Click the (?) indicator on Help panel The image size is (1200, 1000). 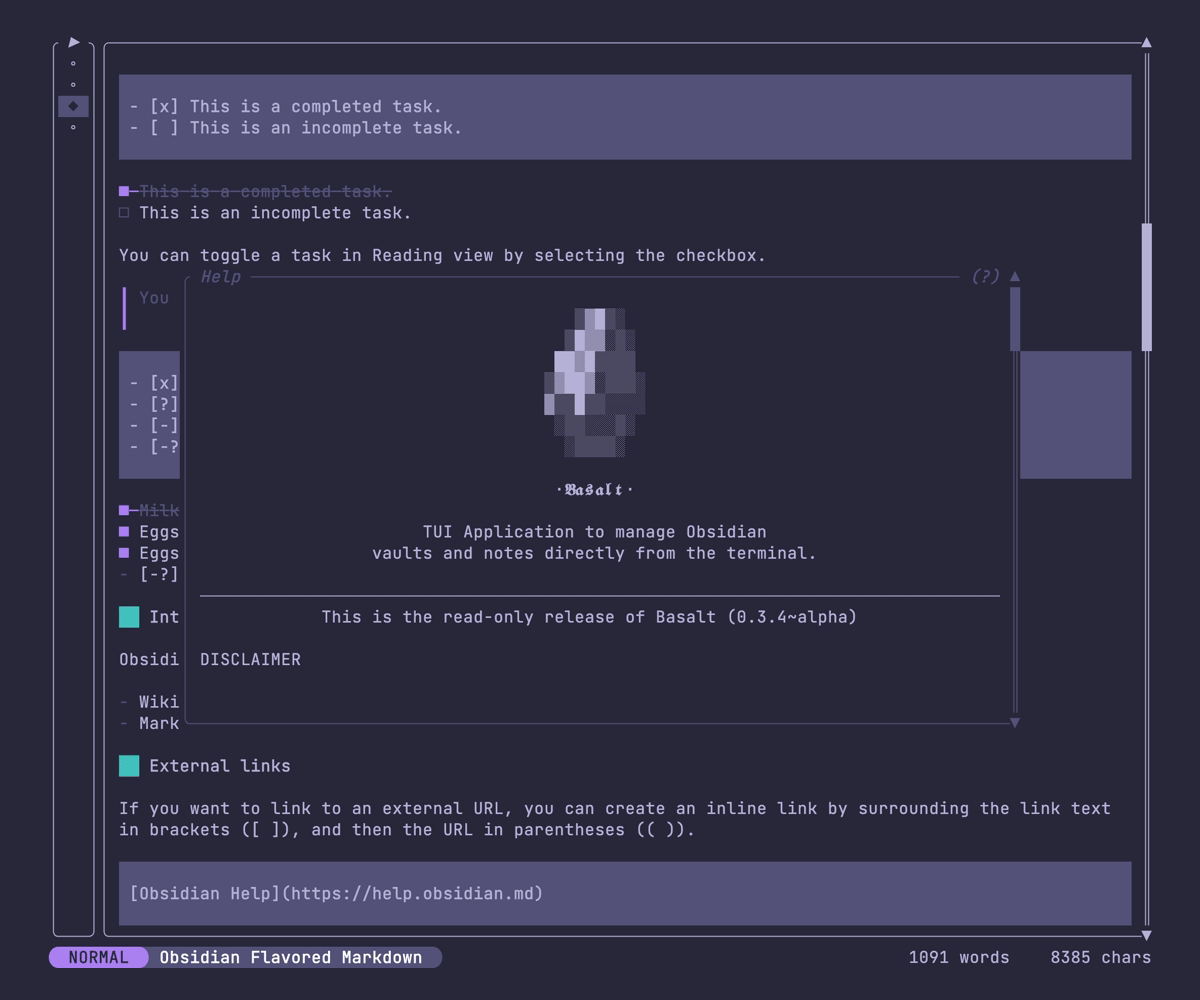[x=985, y=277]
